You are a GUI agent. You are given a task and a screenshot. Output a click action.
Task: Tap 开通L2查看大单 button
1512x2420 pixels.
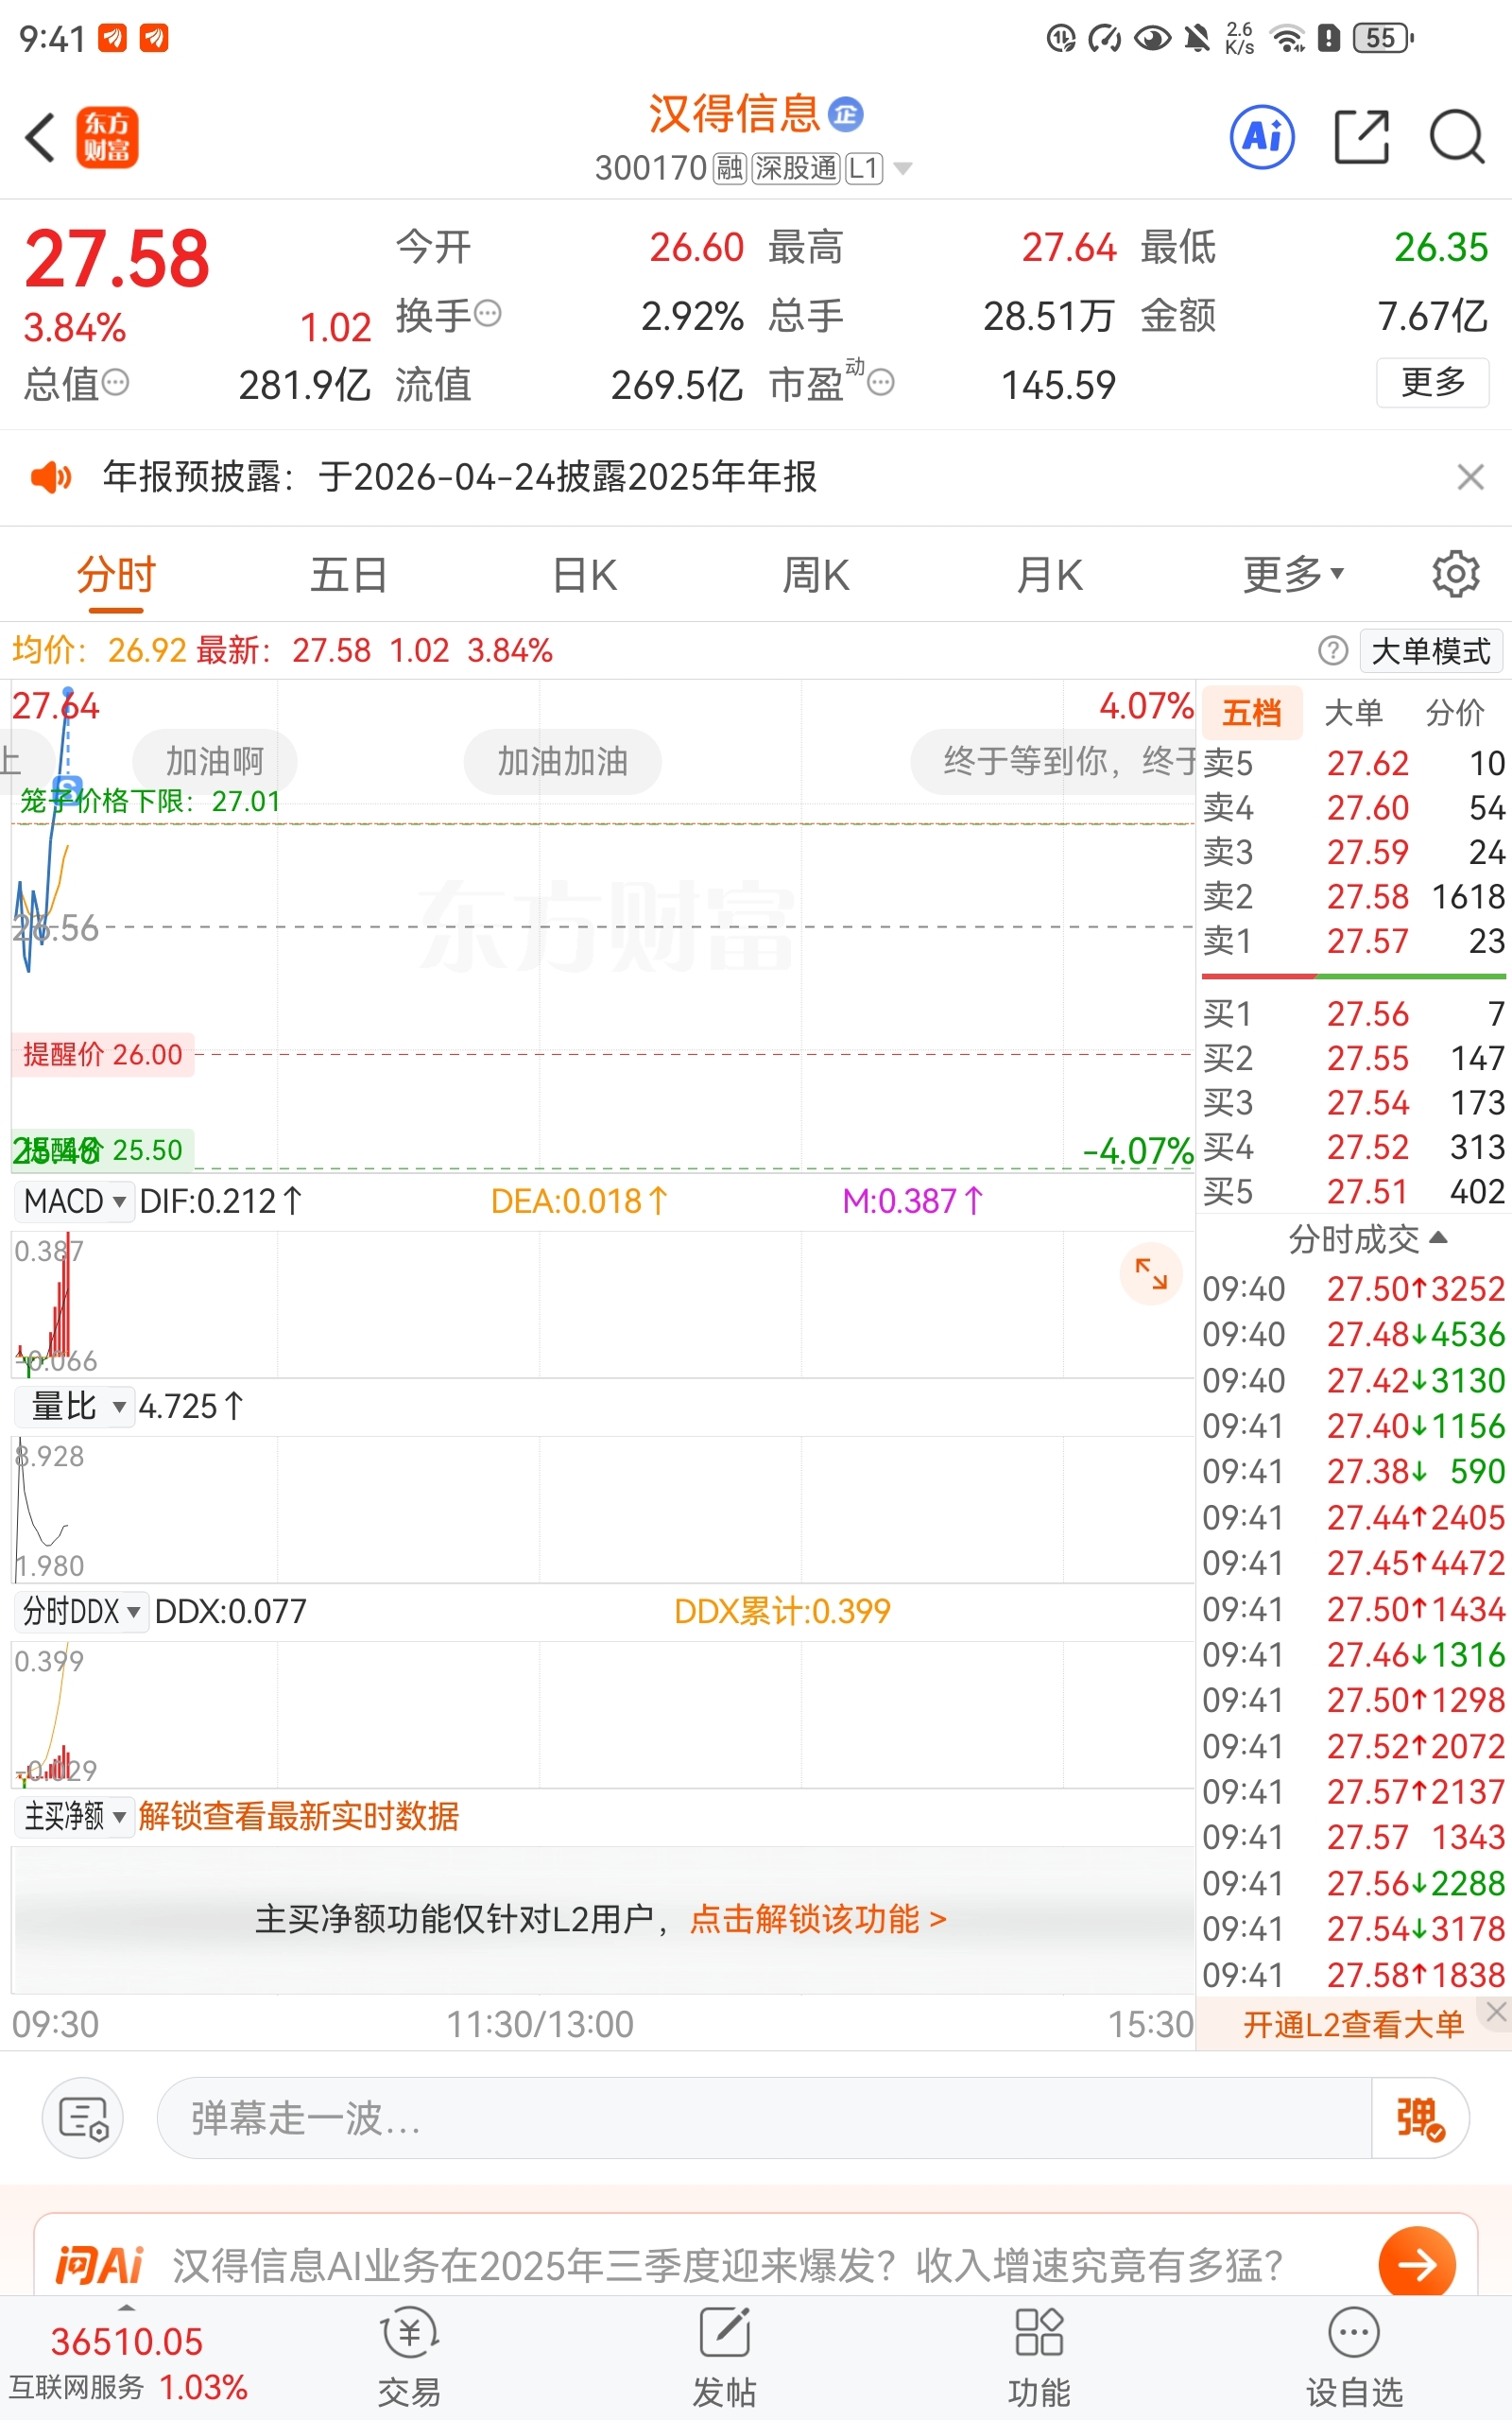[1352, 2024]
